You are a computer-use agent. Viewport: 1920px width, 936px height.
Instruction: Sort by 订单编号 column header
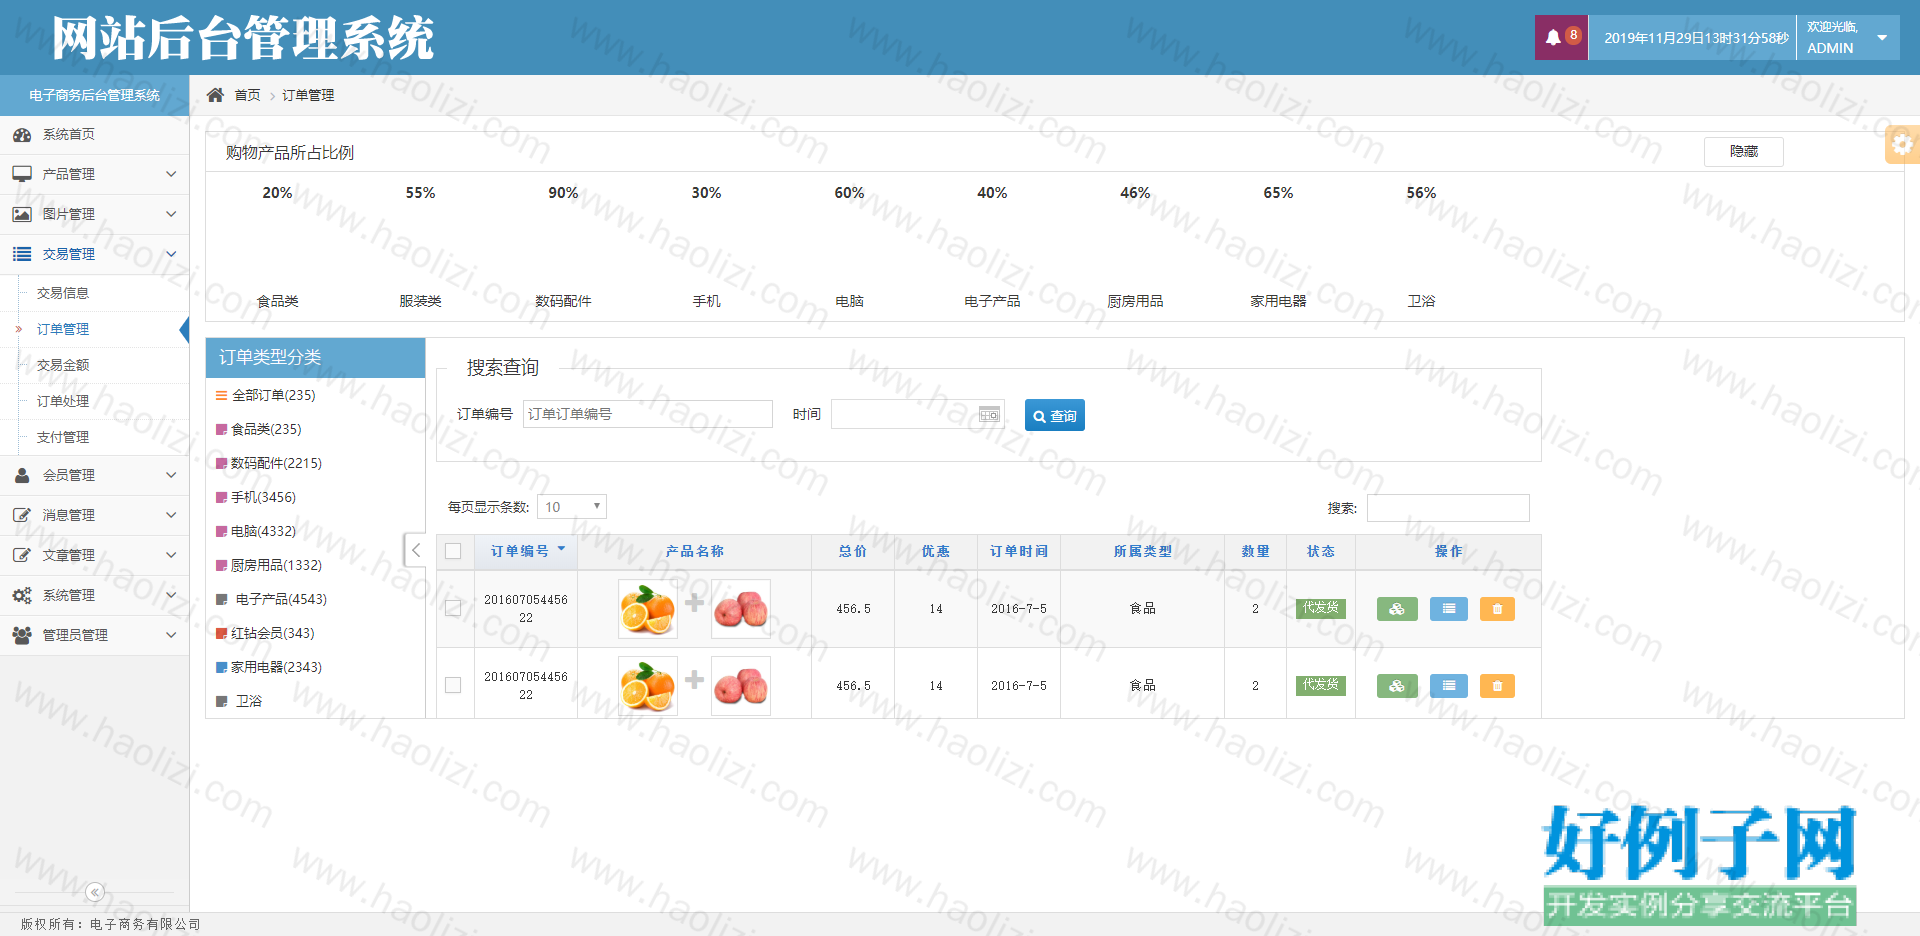[527, 552]
